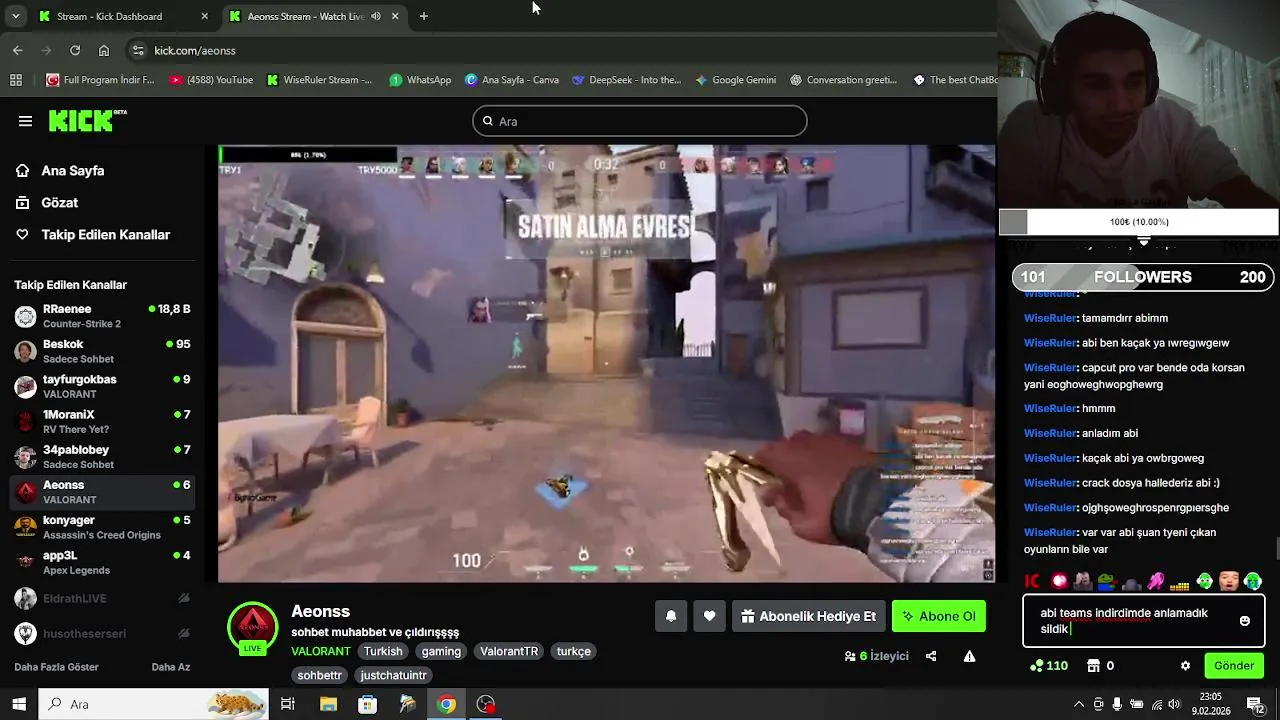
Task: Mute the Aeonss Stream tab audio icon
Action: point(376,16)
